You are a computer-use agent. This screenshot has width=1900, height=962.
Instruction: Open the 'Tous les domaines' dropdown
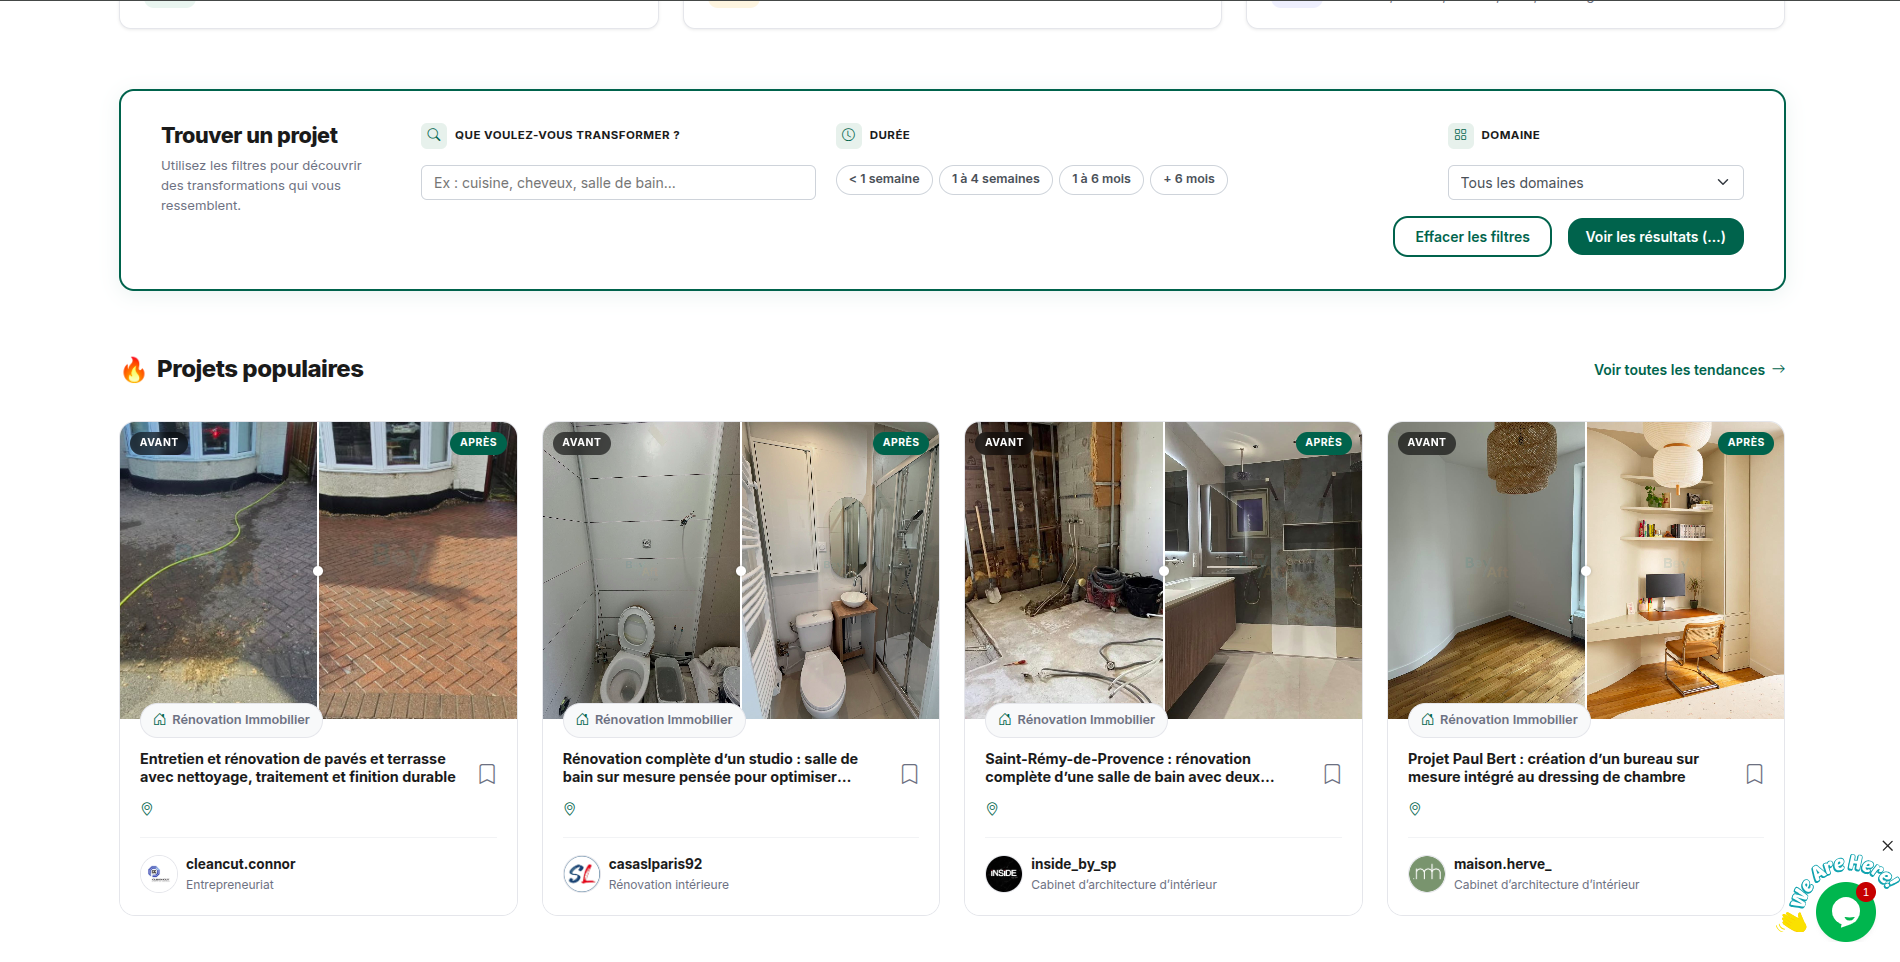1595,183
